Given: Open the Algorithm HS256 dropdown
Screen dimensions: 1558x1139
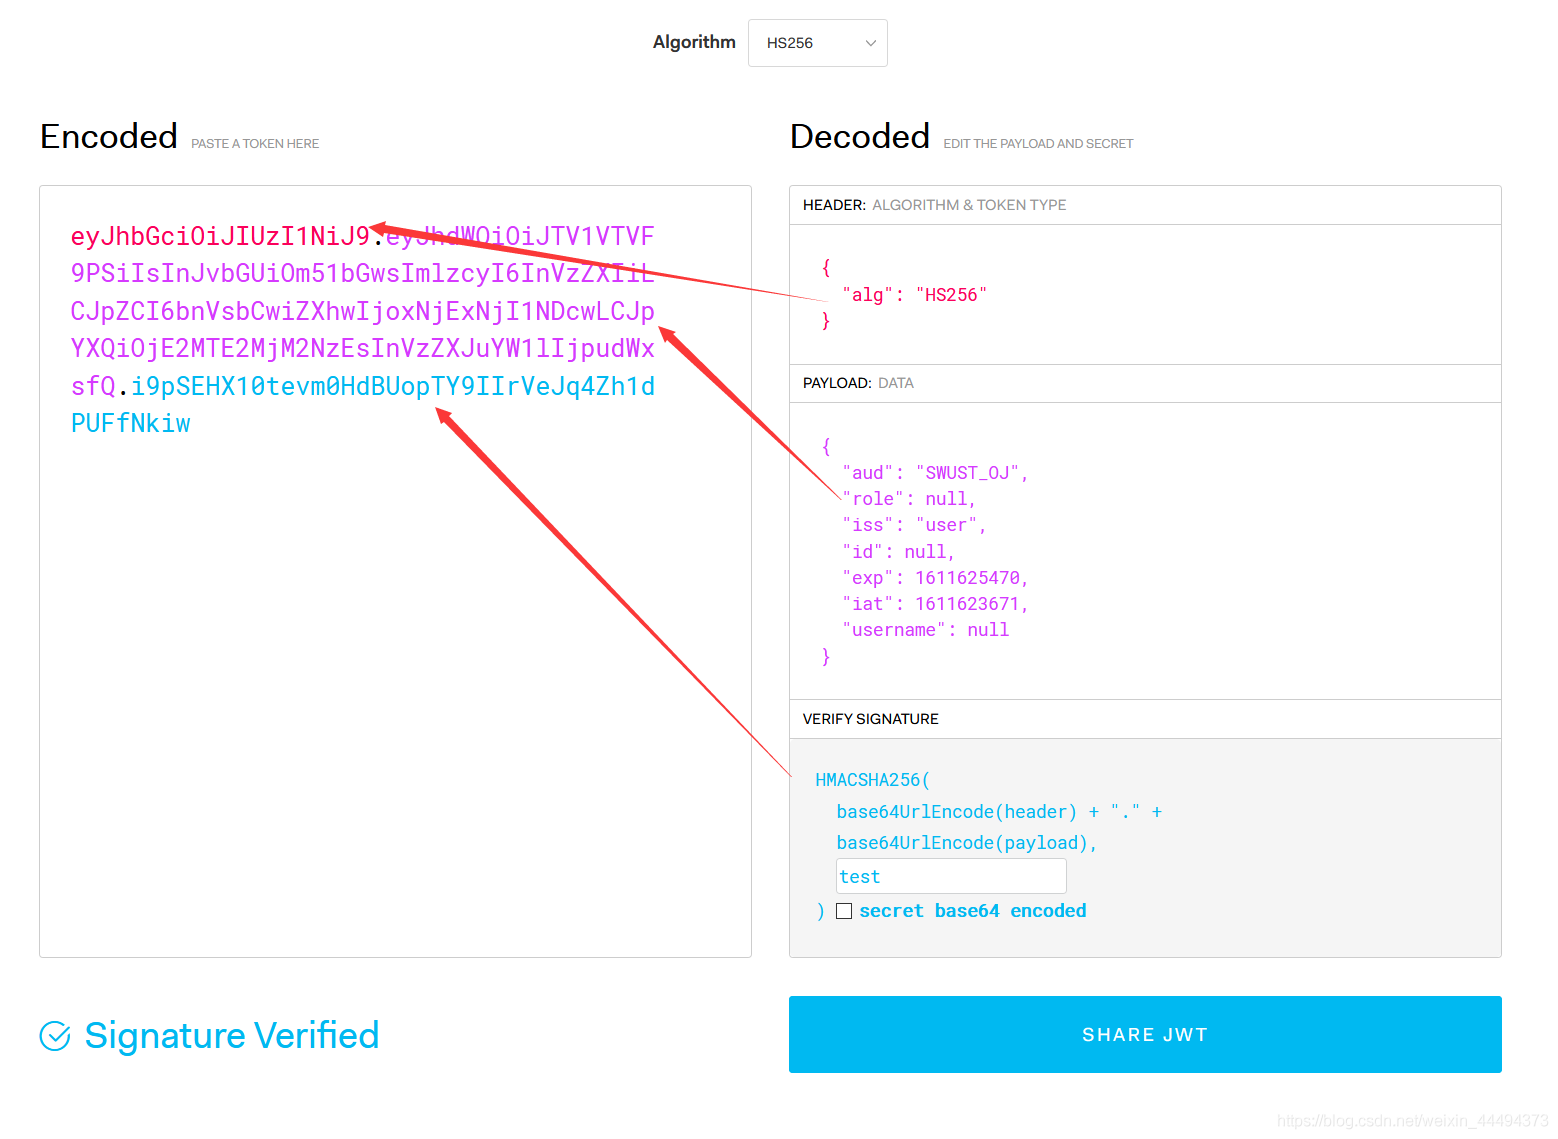Looking at the screenshot, I should tap(817, 43).
